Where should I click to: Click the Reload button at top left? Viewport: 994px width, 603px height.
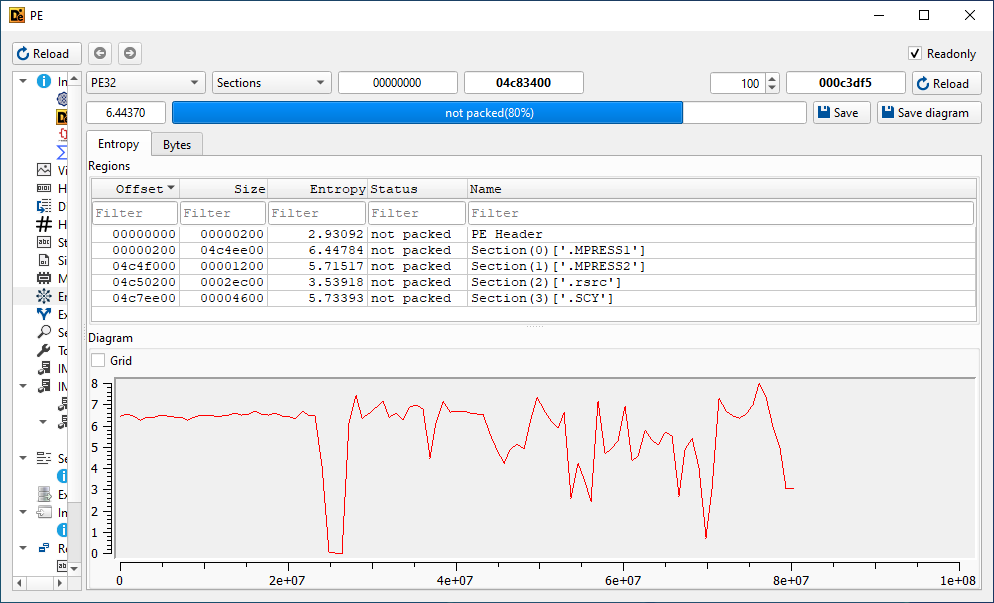tap(46, 53)
